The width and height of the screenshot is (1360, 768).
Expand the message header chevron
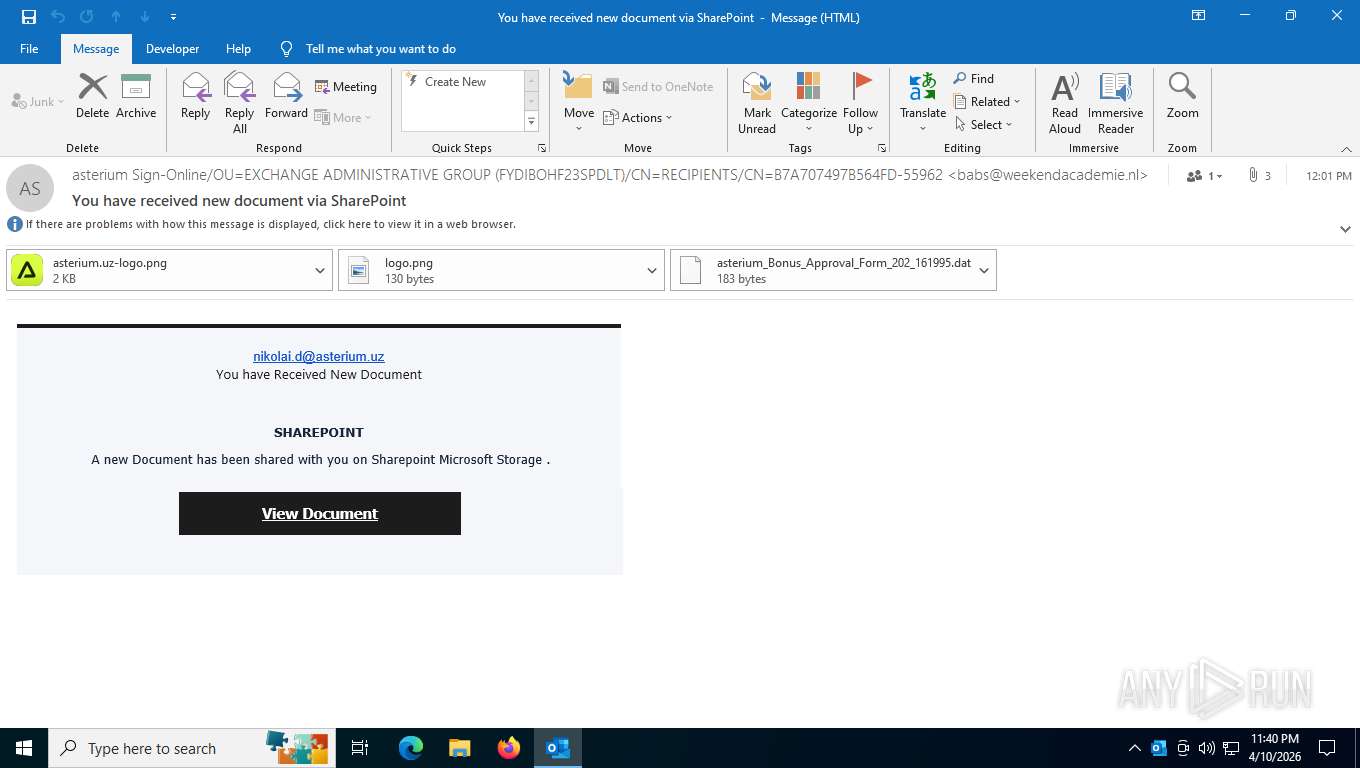(1345, 229)
